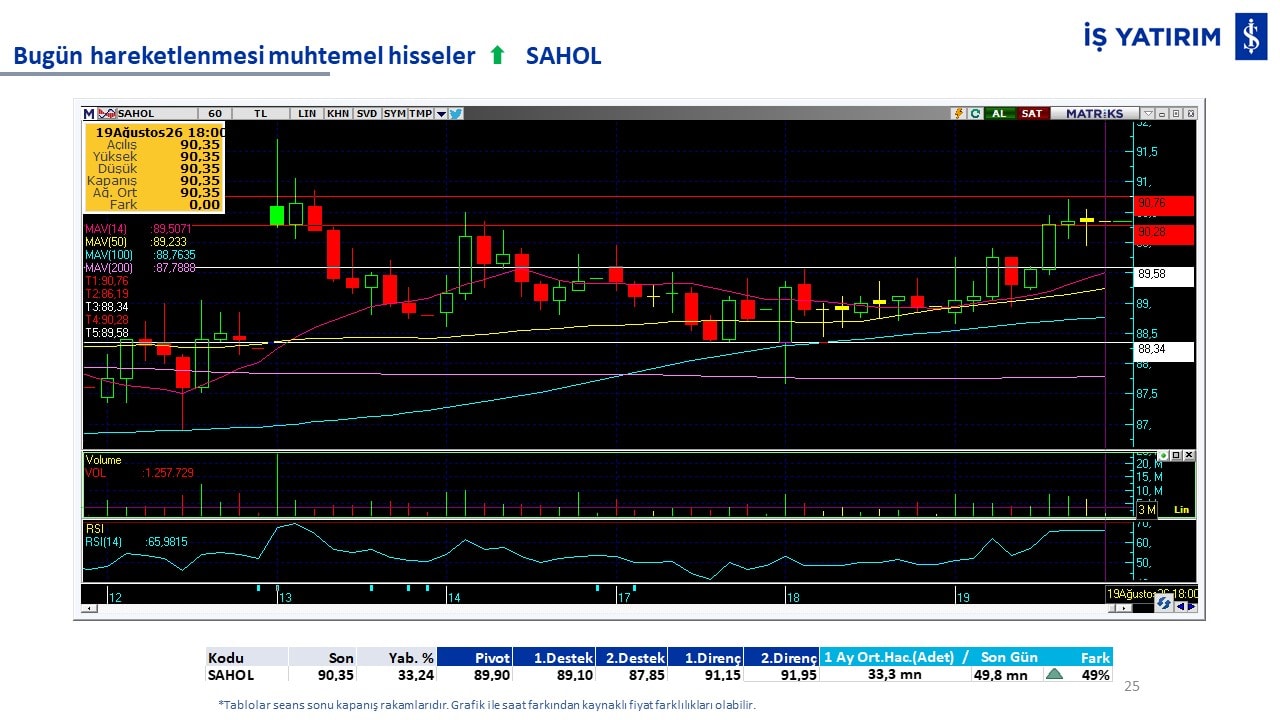The height and width of the screenshot is (720, 1280).
Task: Open the TL currency selector
Action: pos(261,114)
